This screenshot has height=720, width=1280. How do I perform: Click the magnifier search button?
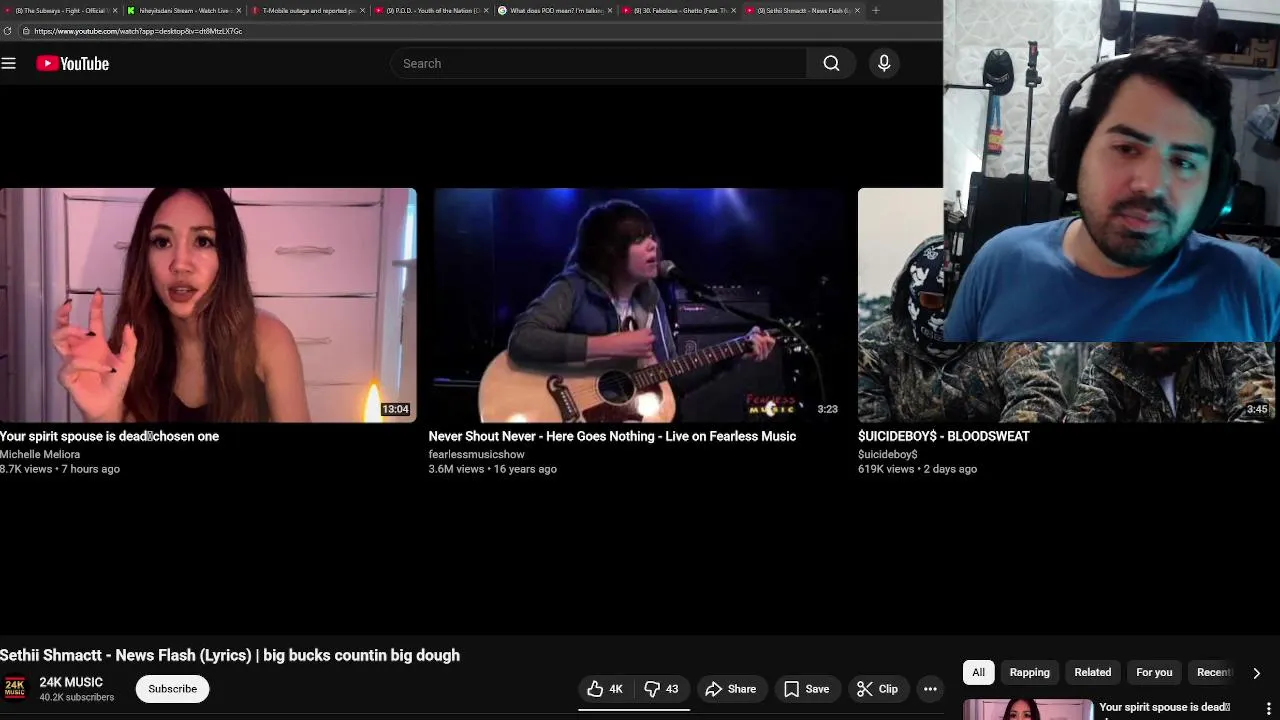coord(831,63)
